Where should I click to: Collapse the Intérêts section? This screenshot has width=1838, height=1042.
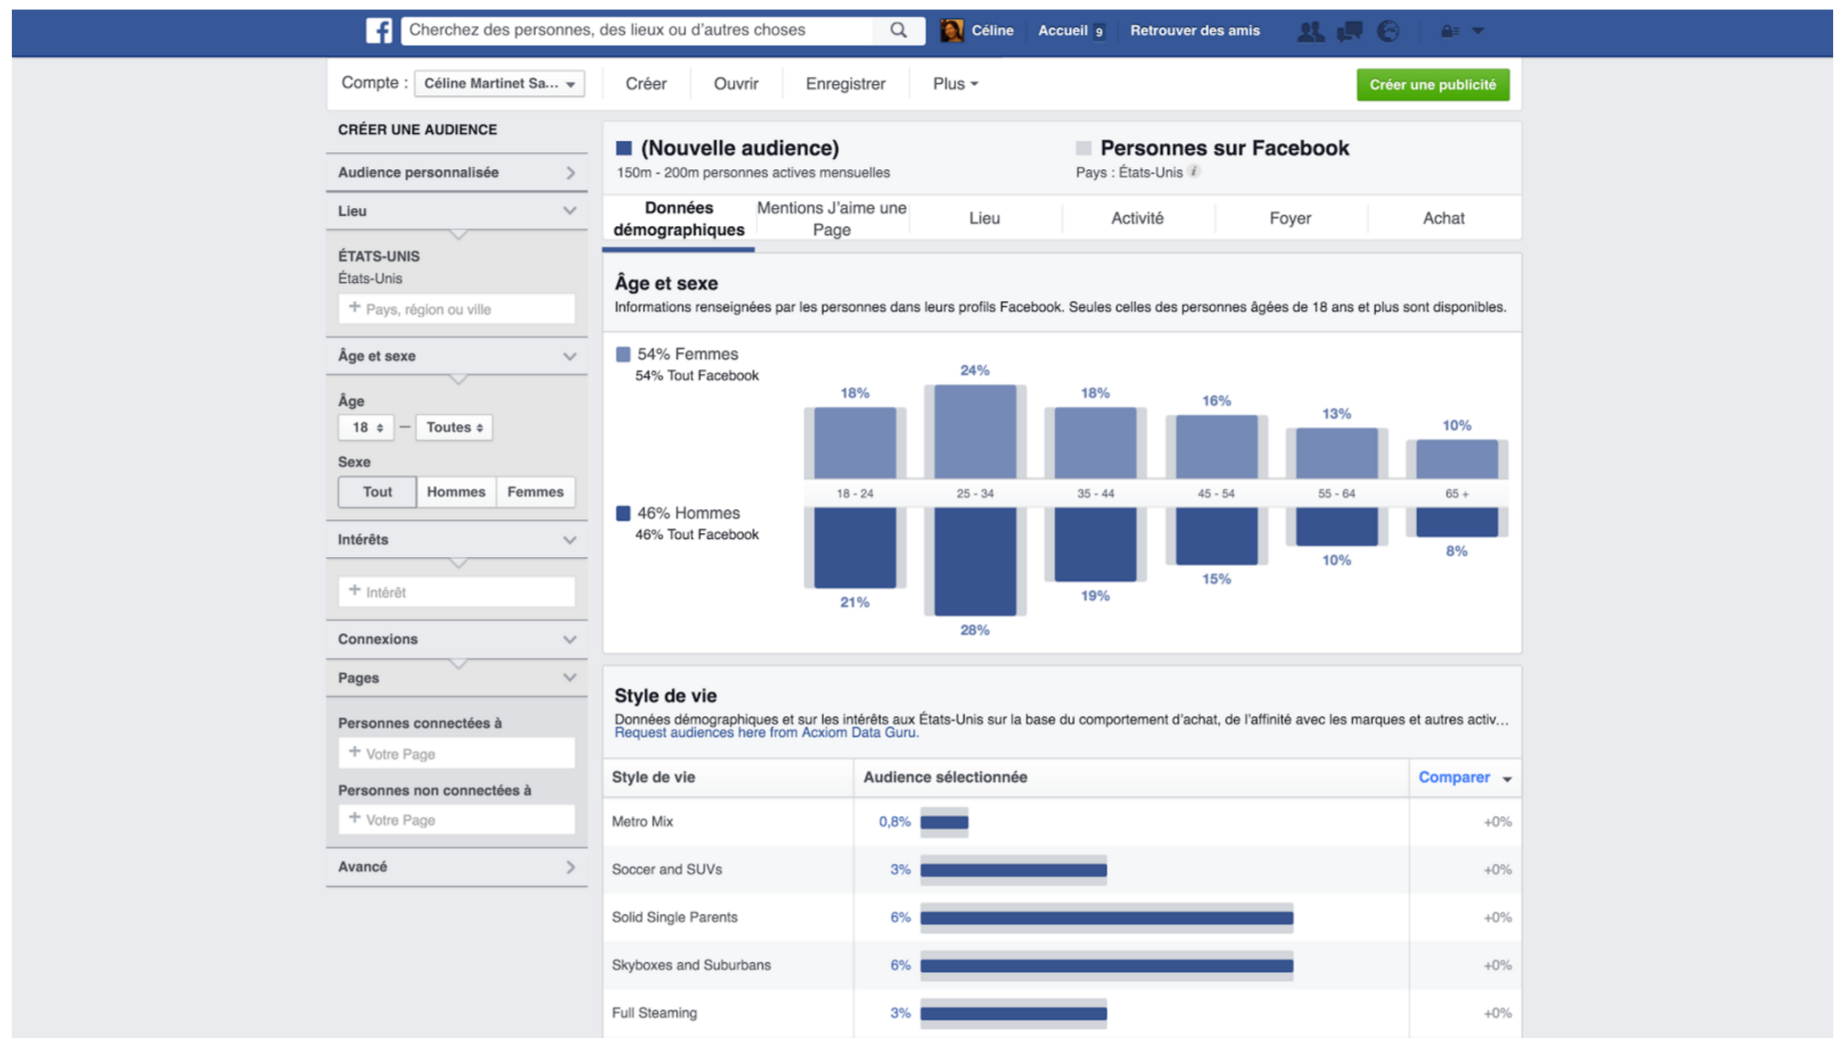[x=457, y=540]
